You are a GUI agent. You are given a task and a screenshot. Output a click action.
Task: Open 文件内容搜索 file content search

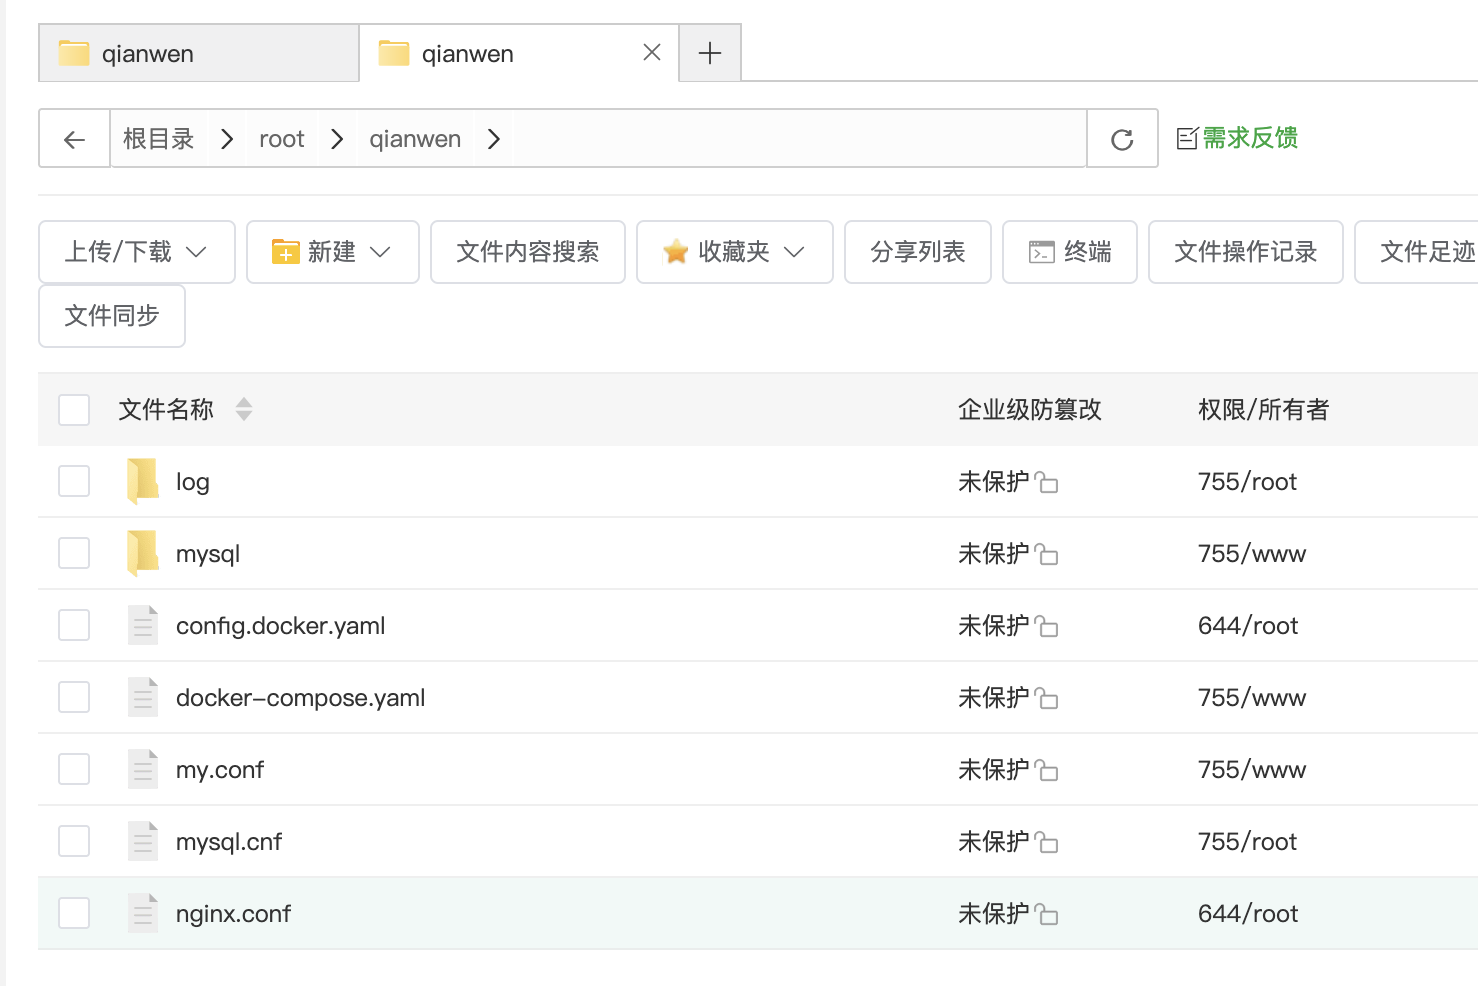click(x=528, y=252)
